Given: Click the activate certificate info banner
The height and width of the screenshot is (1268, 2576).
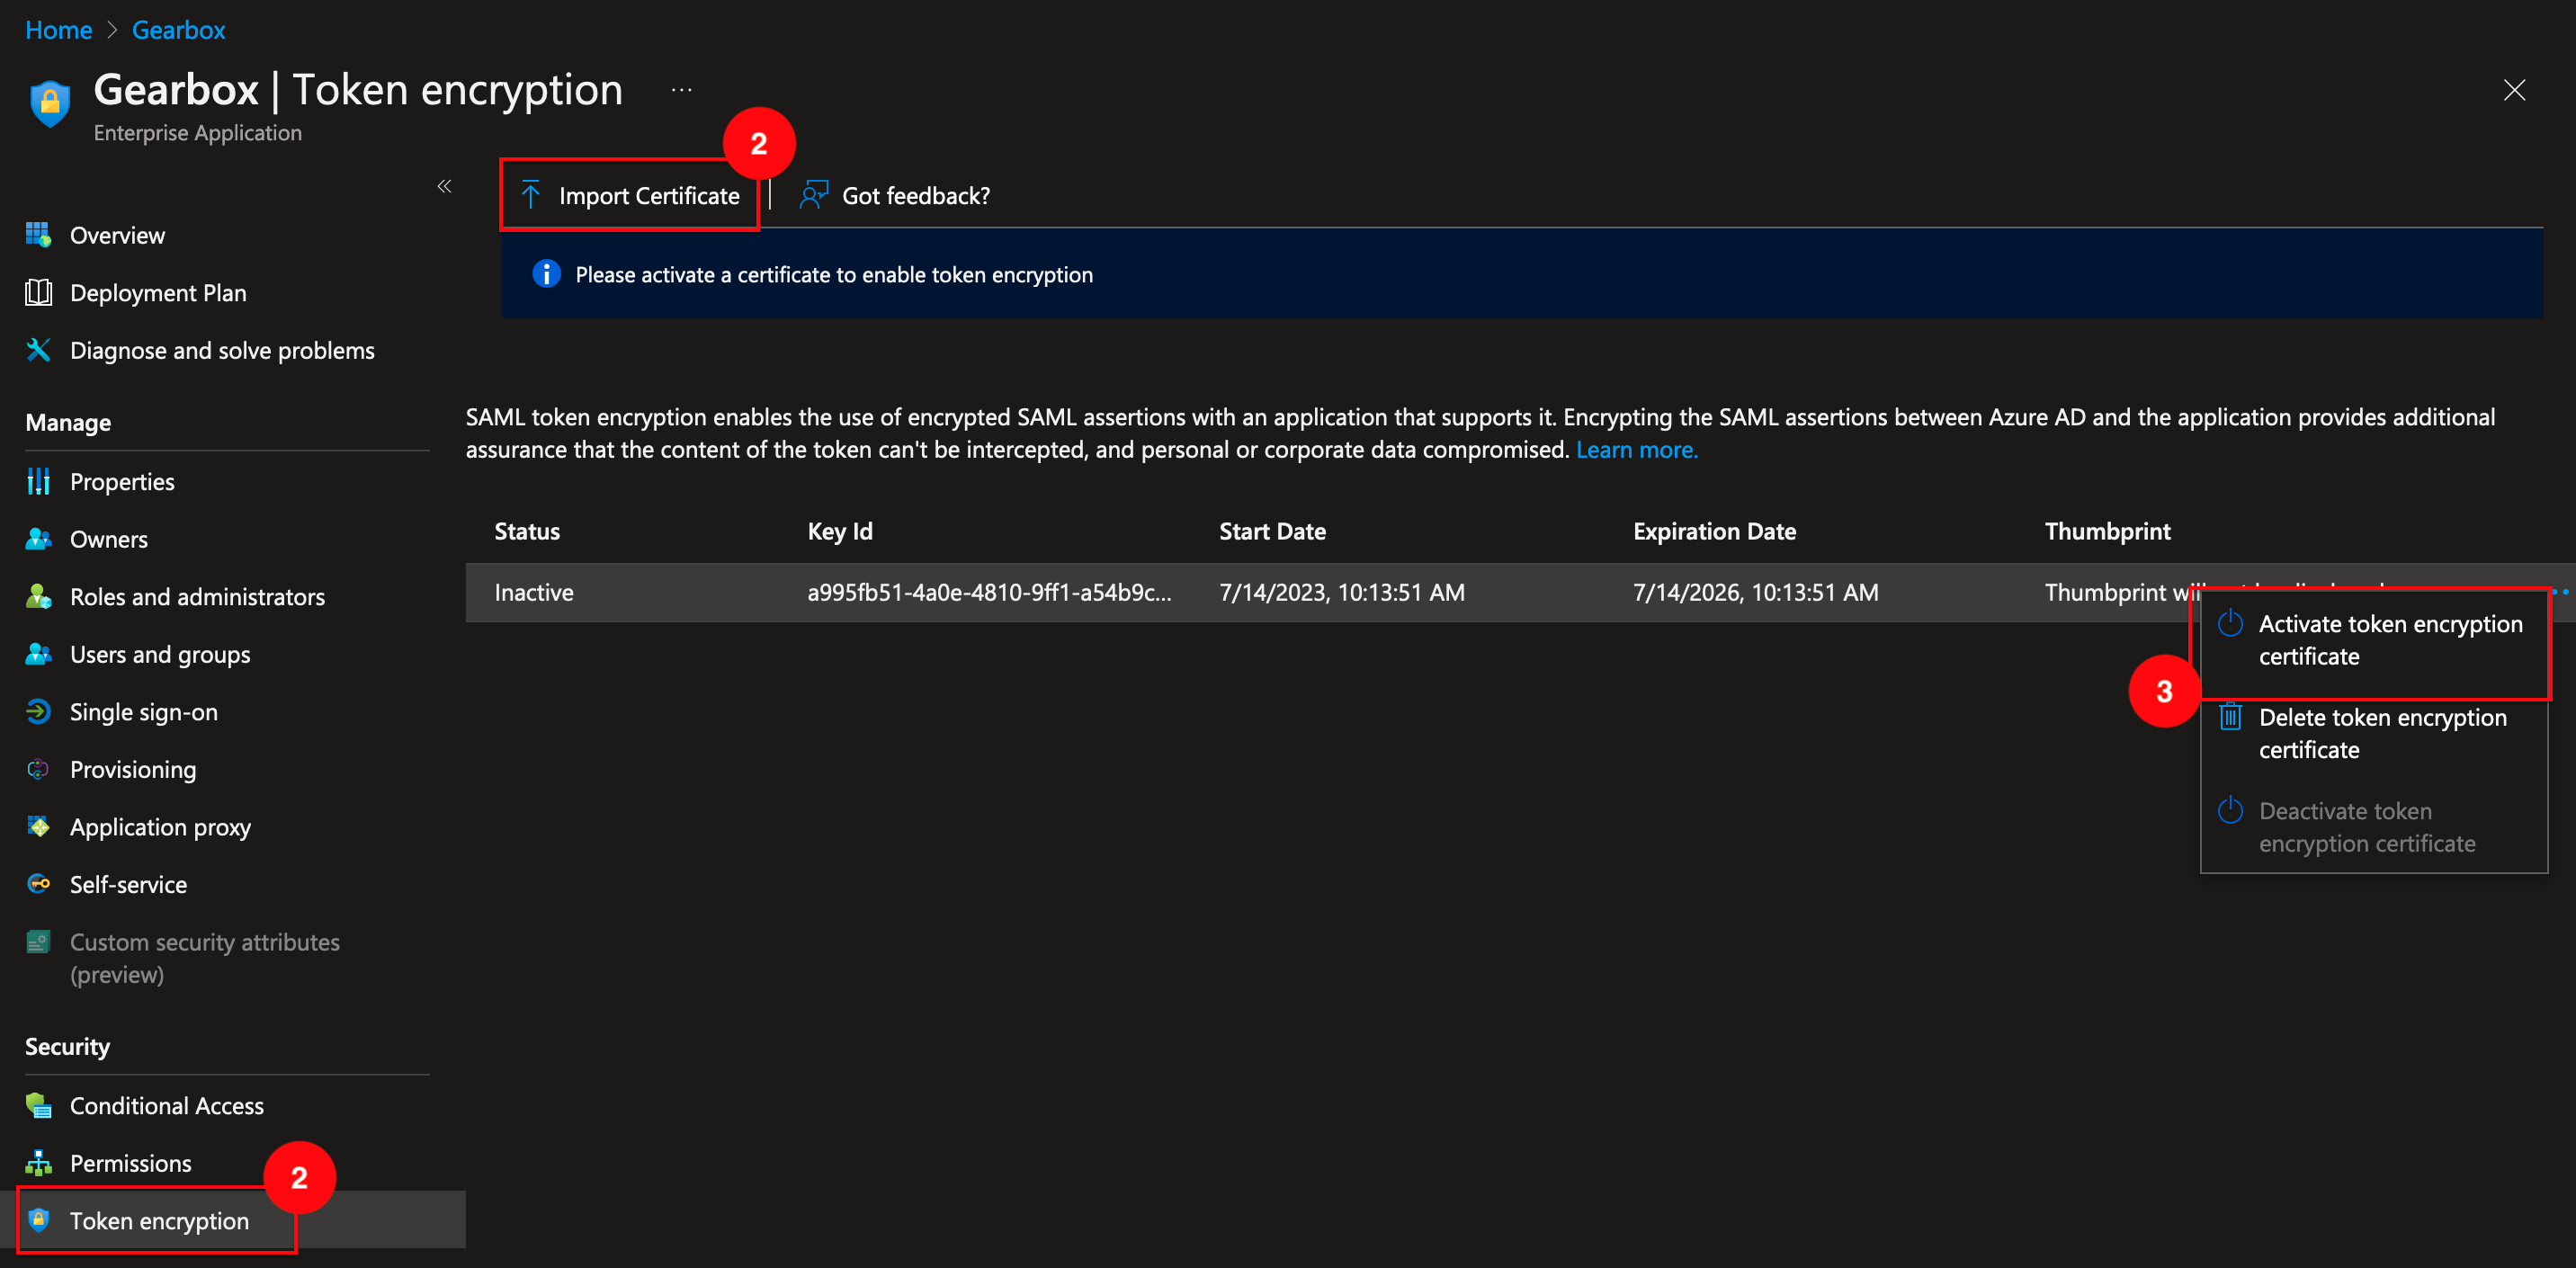Looking at the screenshot, I should point(1522,274).
